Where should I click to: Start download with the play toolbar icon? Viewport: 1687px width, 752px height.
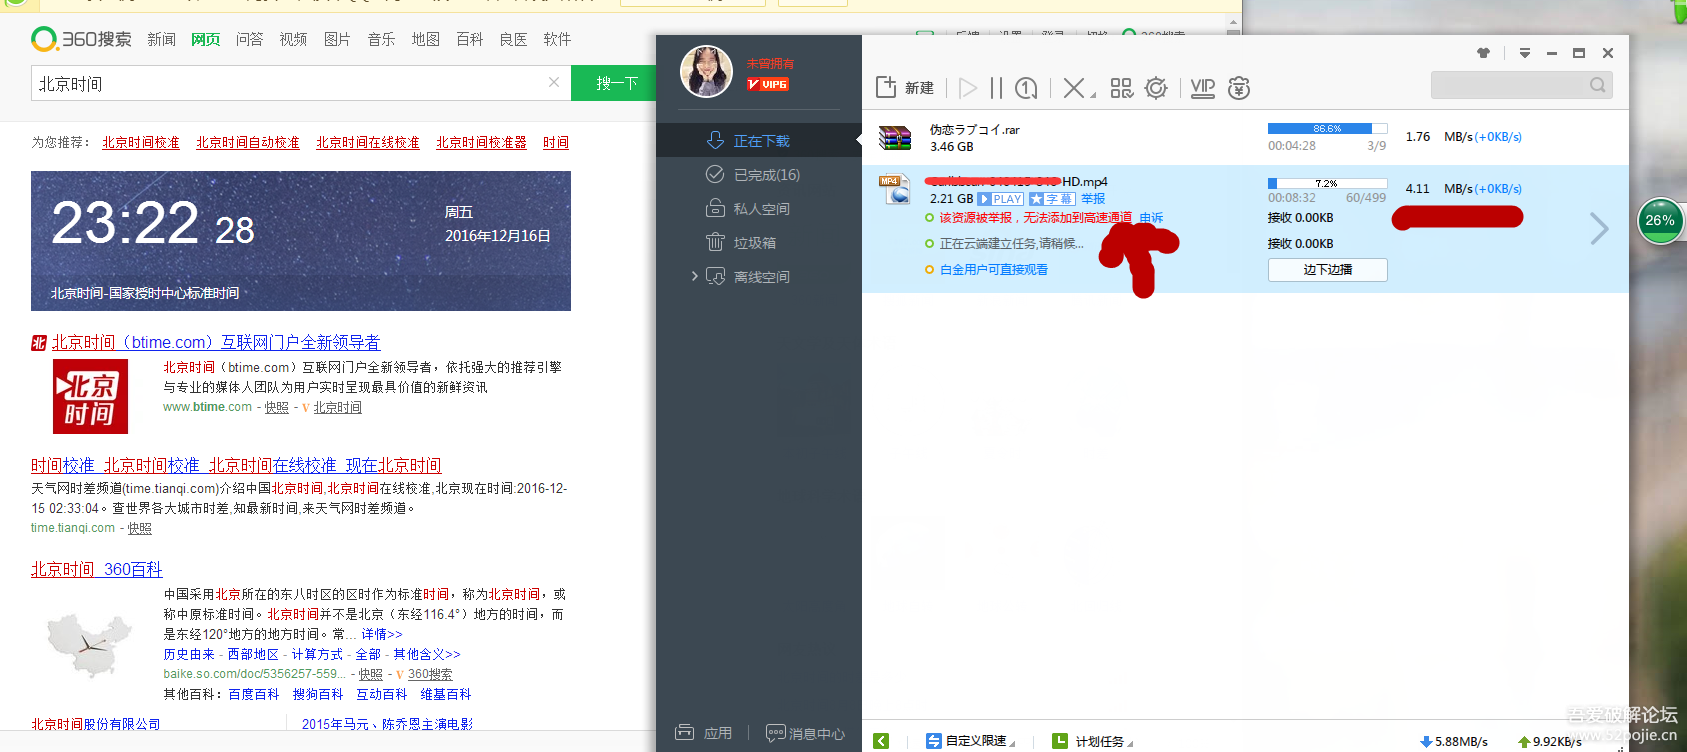pos(967,88)
